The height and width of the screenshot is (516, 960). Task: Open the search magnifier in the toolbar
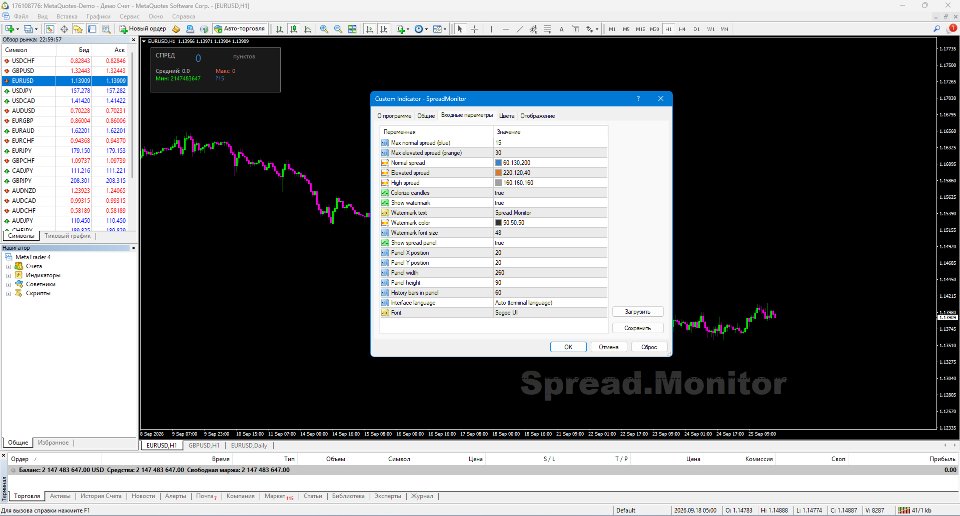937,29
